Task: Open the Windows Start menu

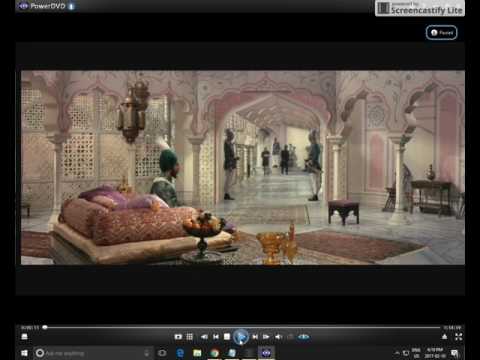Action: [24, 353]
